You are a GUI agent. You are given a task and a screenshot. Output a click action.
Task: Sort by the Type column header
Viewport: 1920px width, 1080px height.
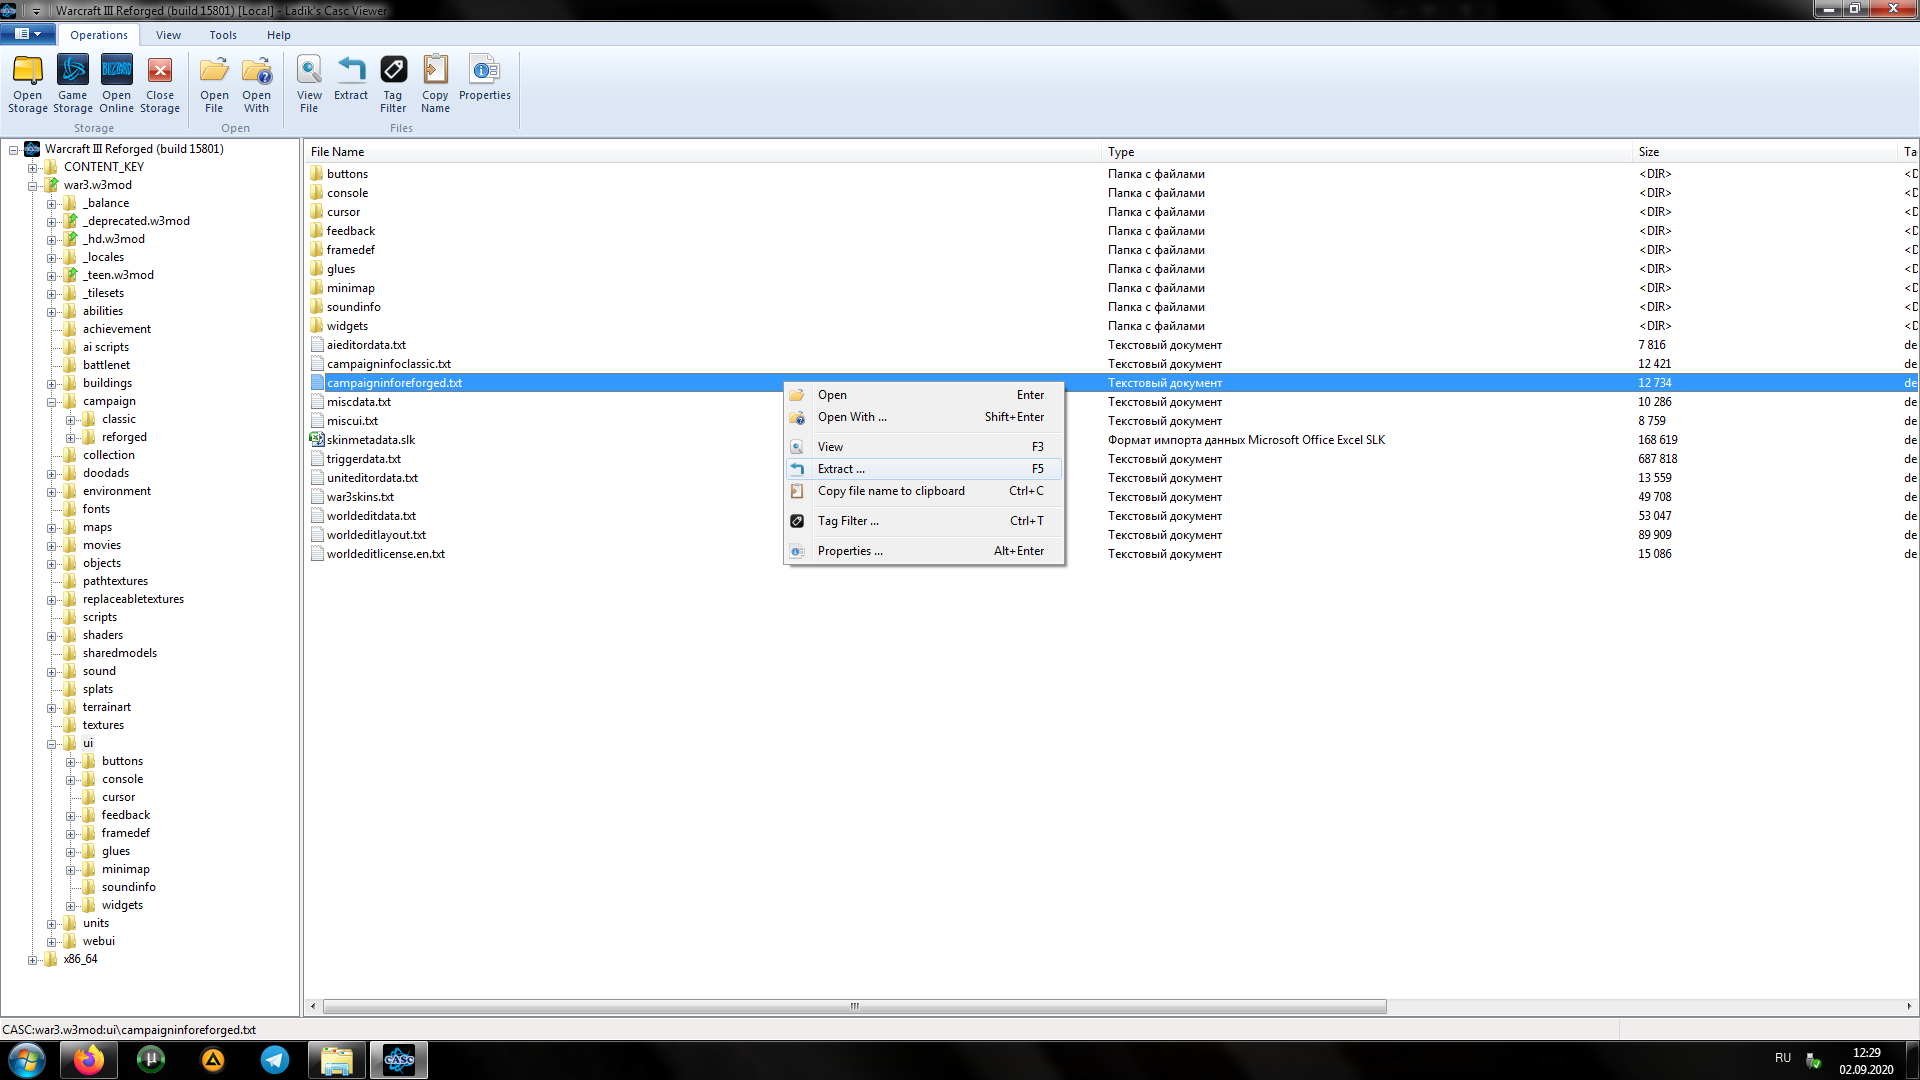(1367, 152)
